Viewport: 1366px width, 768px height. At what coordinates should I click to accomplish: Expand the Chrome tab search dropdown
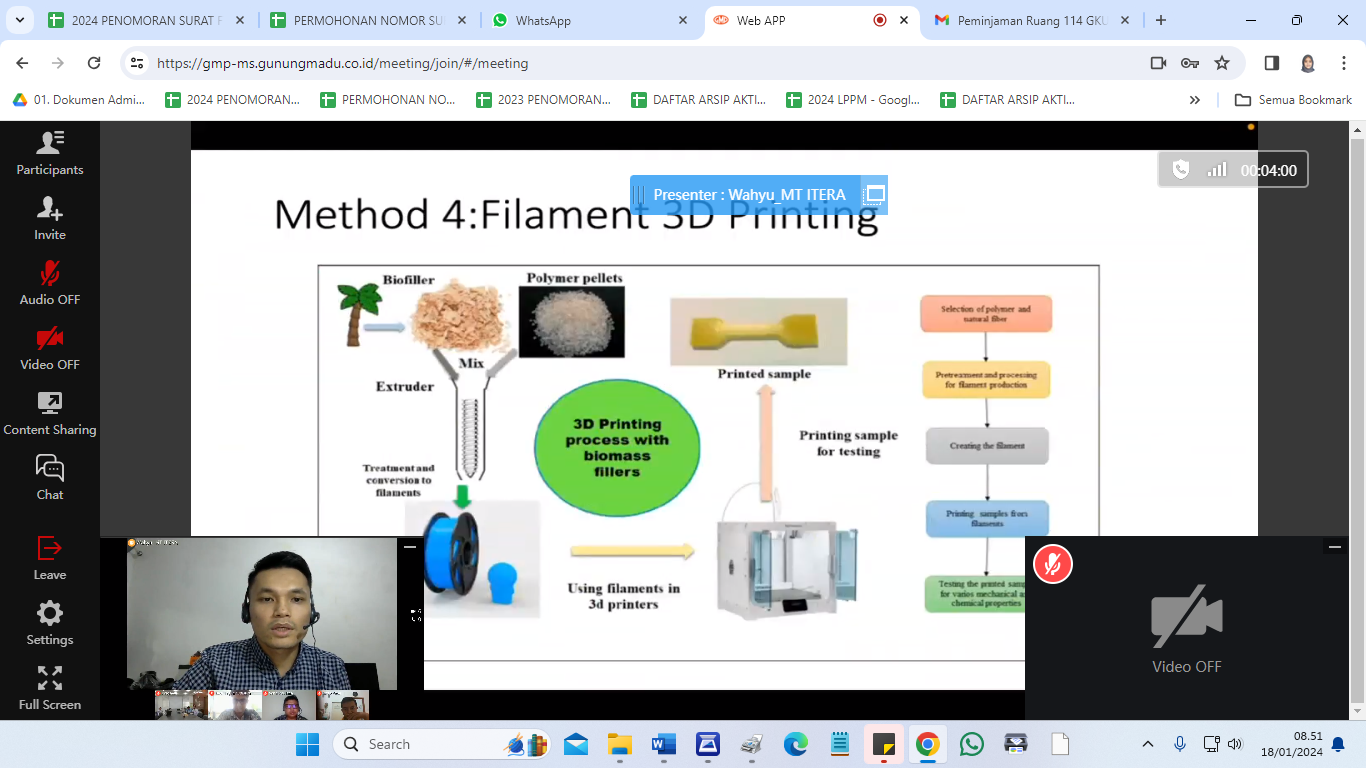pos(19,20)
